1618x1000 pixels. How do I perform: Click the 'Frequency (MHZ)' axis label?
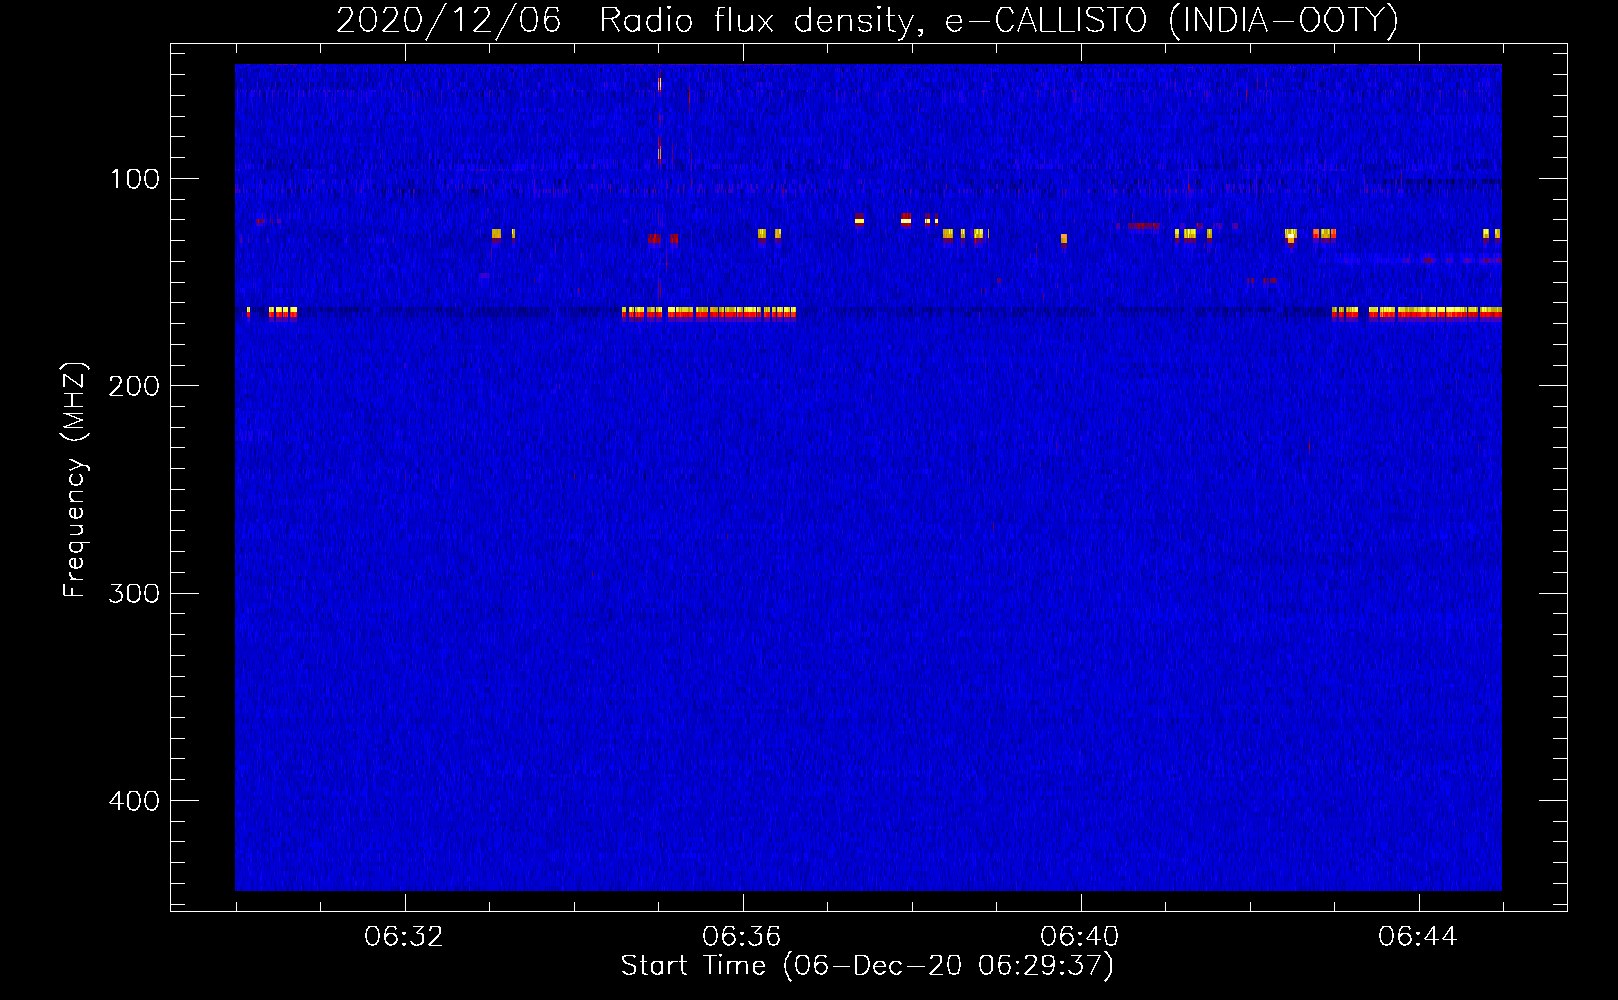(x=75, y=480)
